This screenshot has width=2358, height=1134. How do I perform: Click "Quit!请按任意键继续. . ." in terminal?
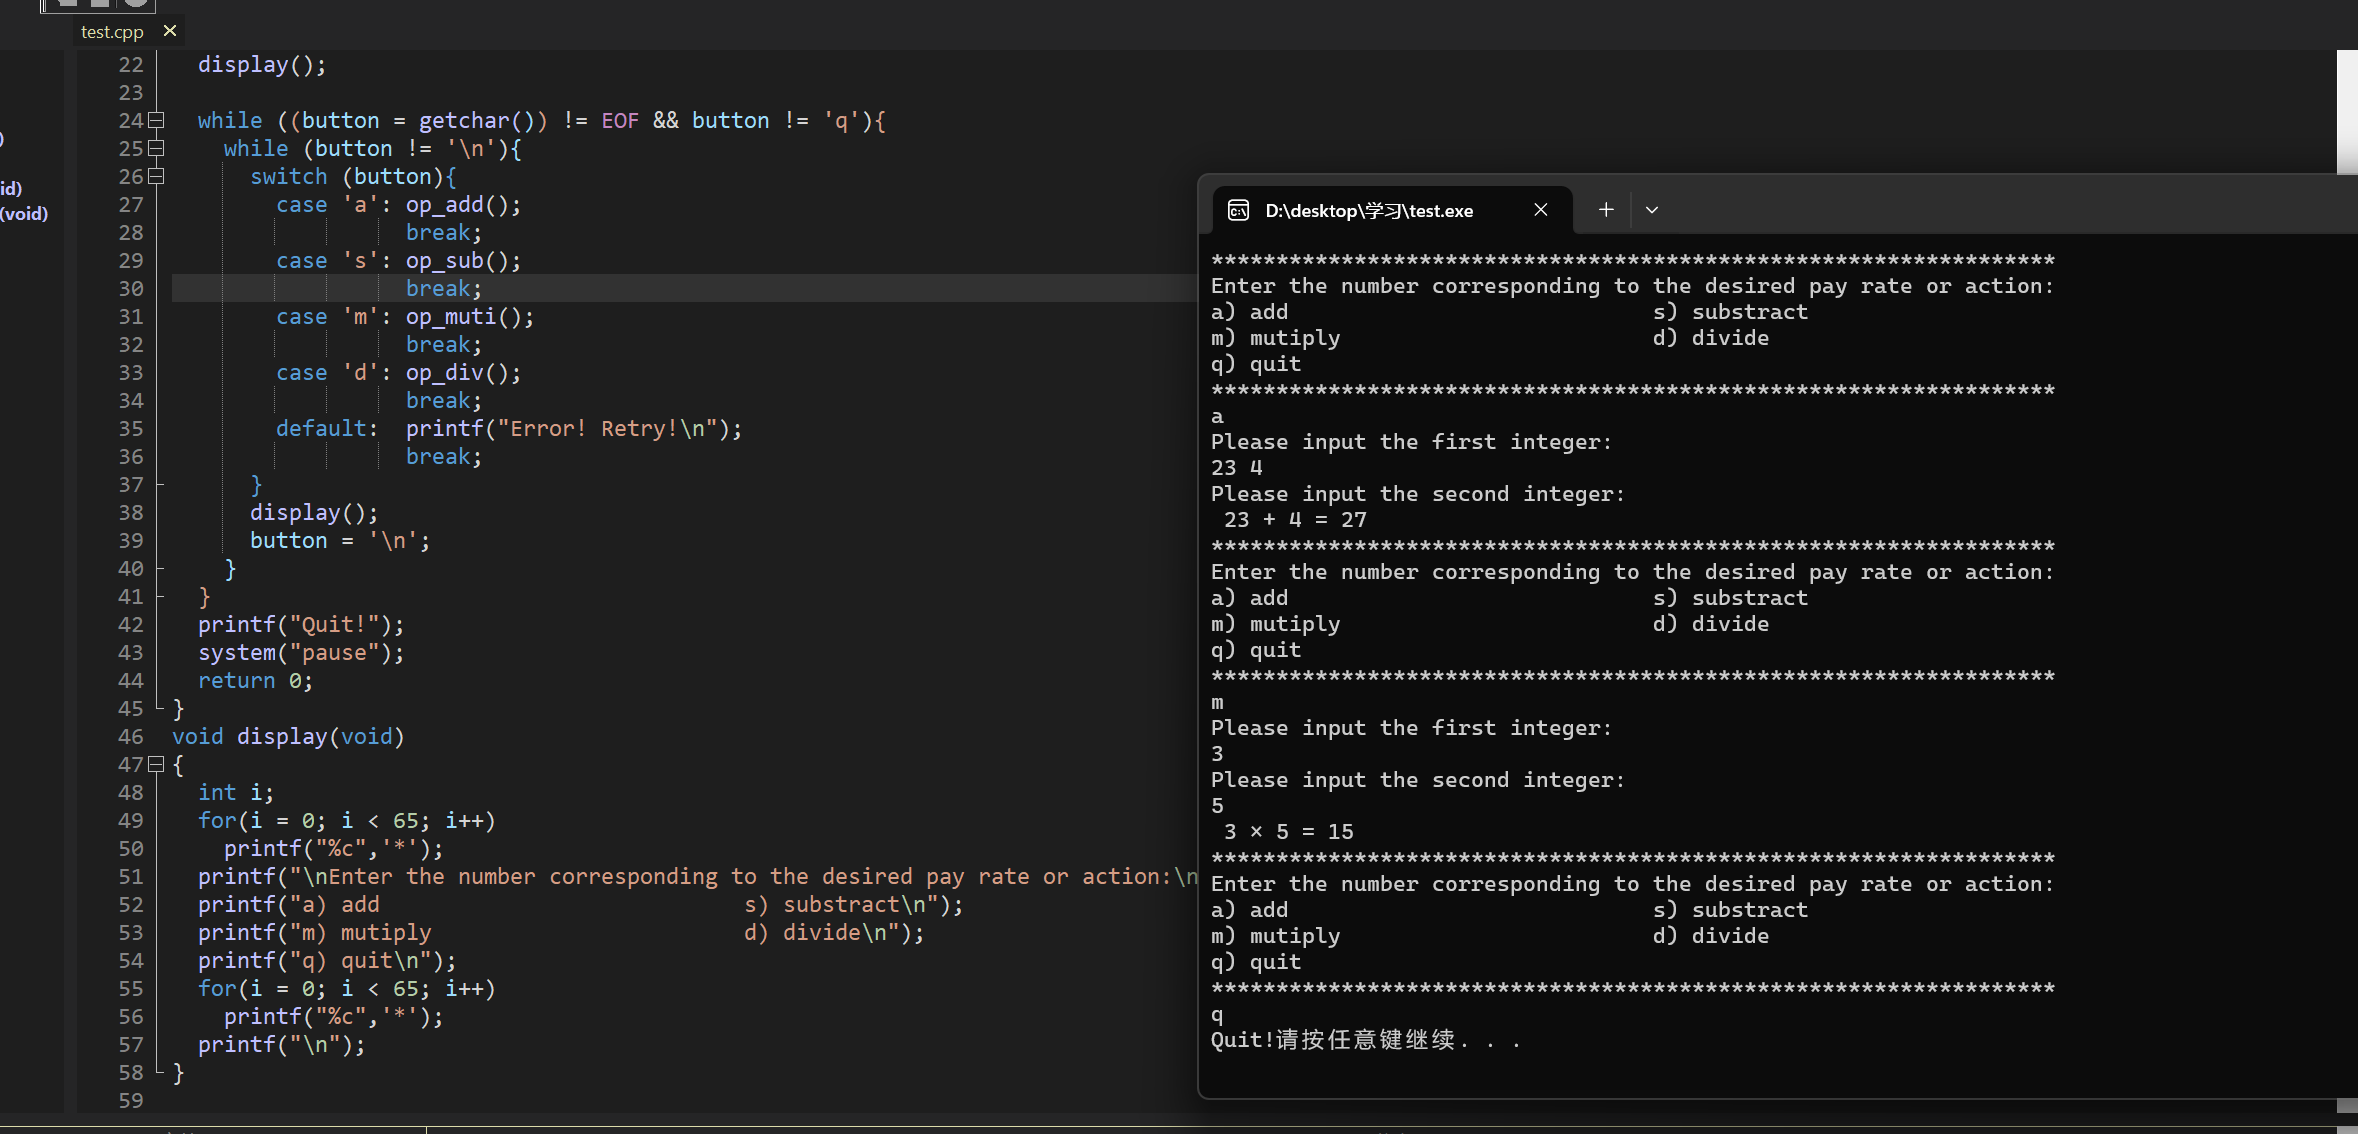click(1366, 1040)
